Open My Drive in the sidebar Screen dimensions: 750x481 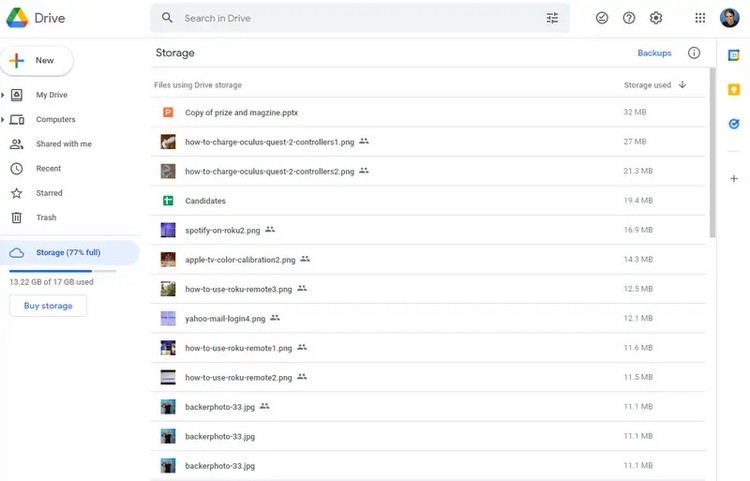52,95
